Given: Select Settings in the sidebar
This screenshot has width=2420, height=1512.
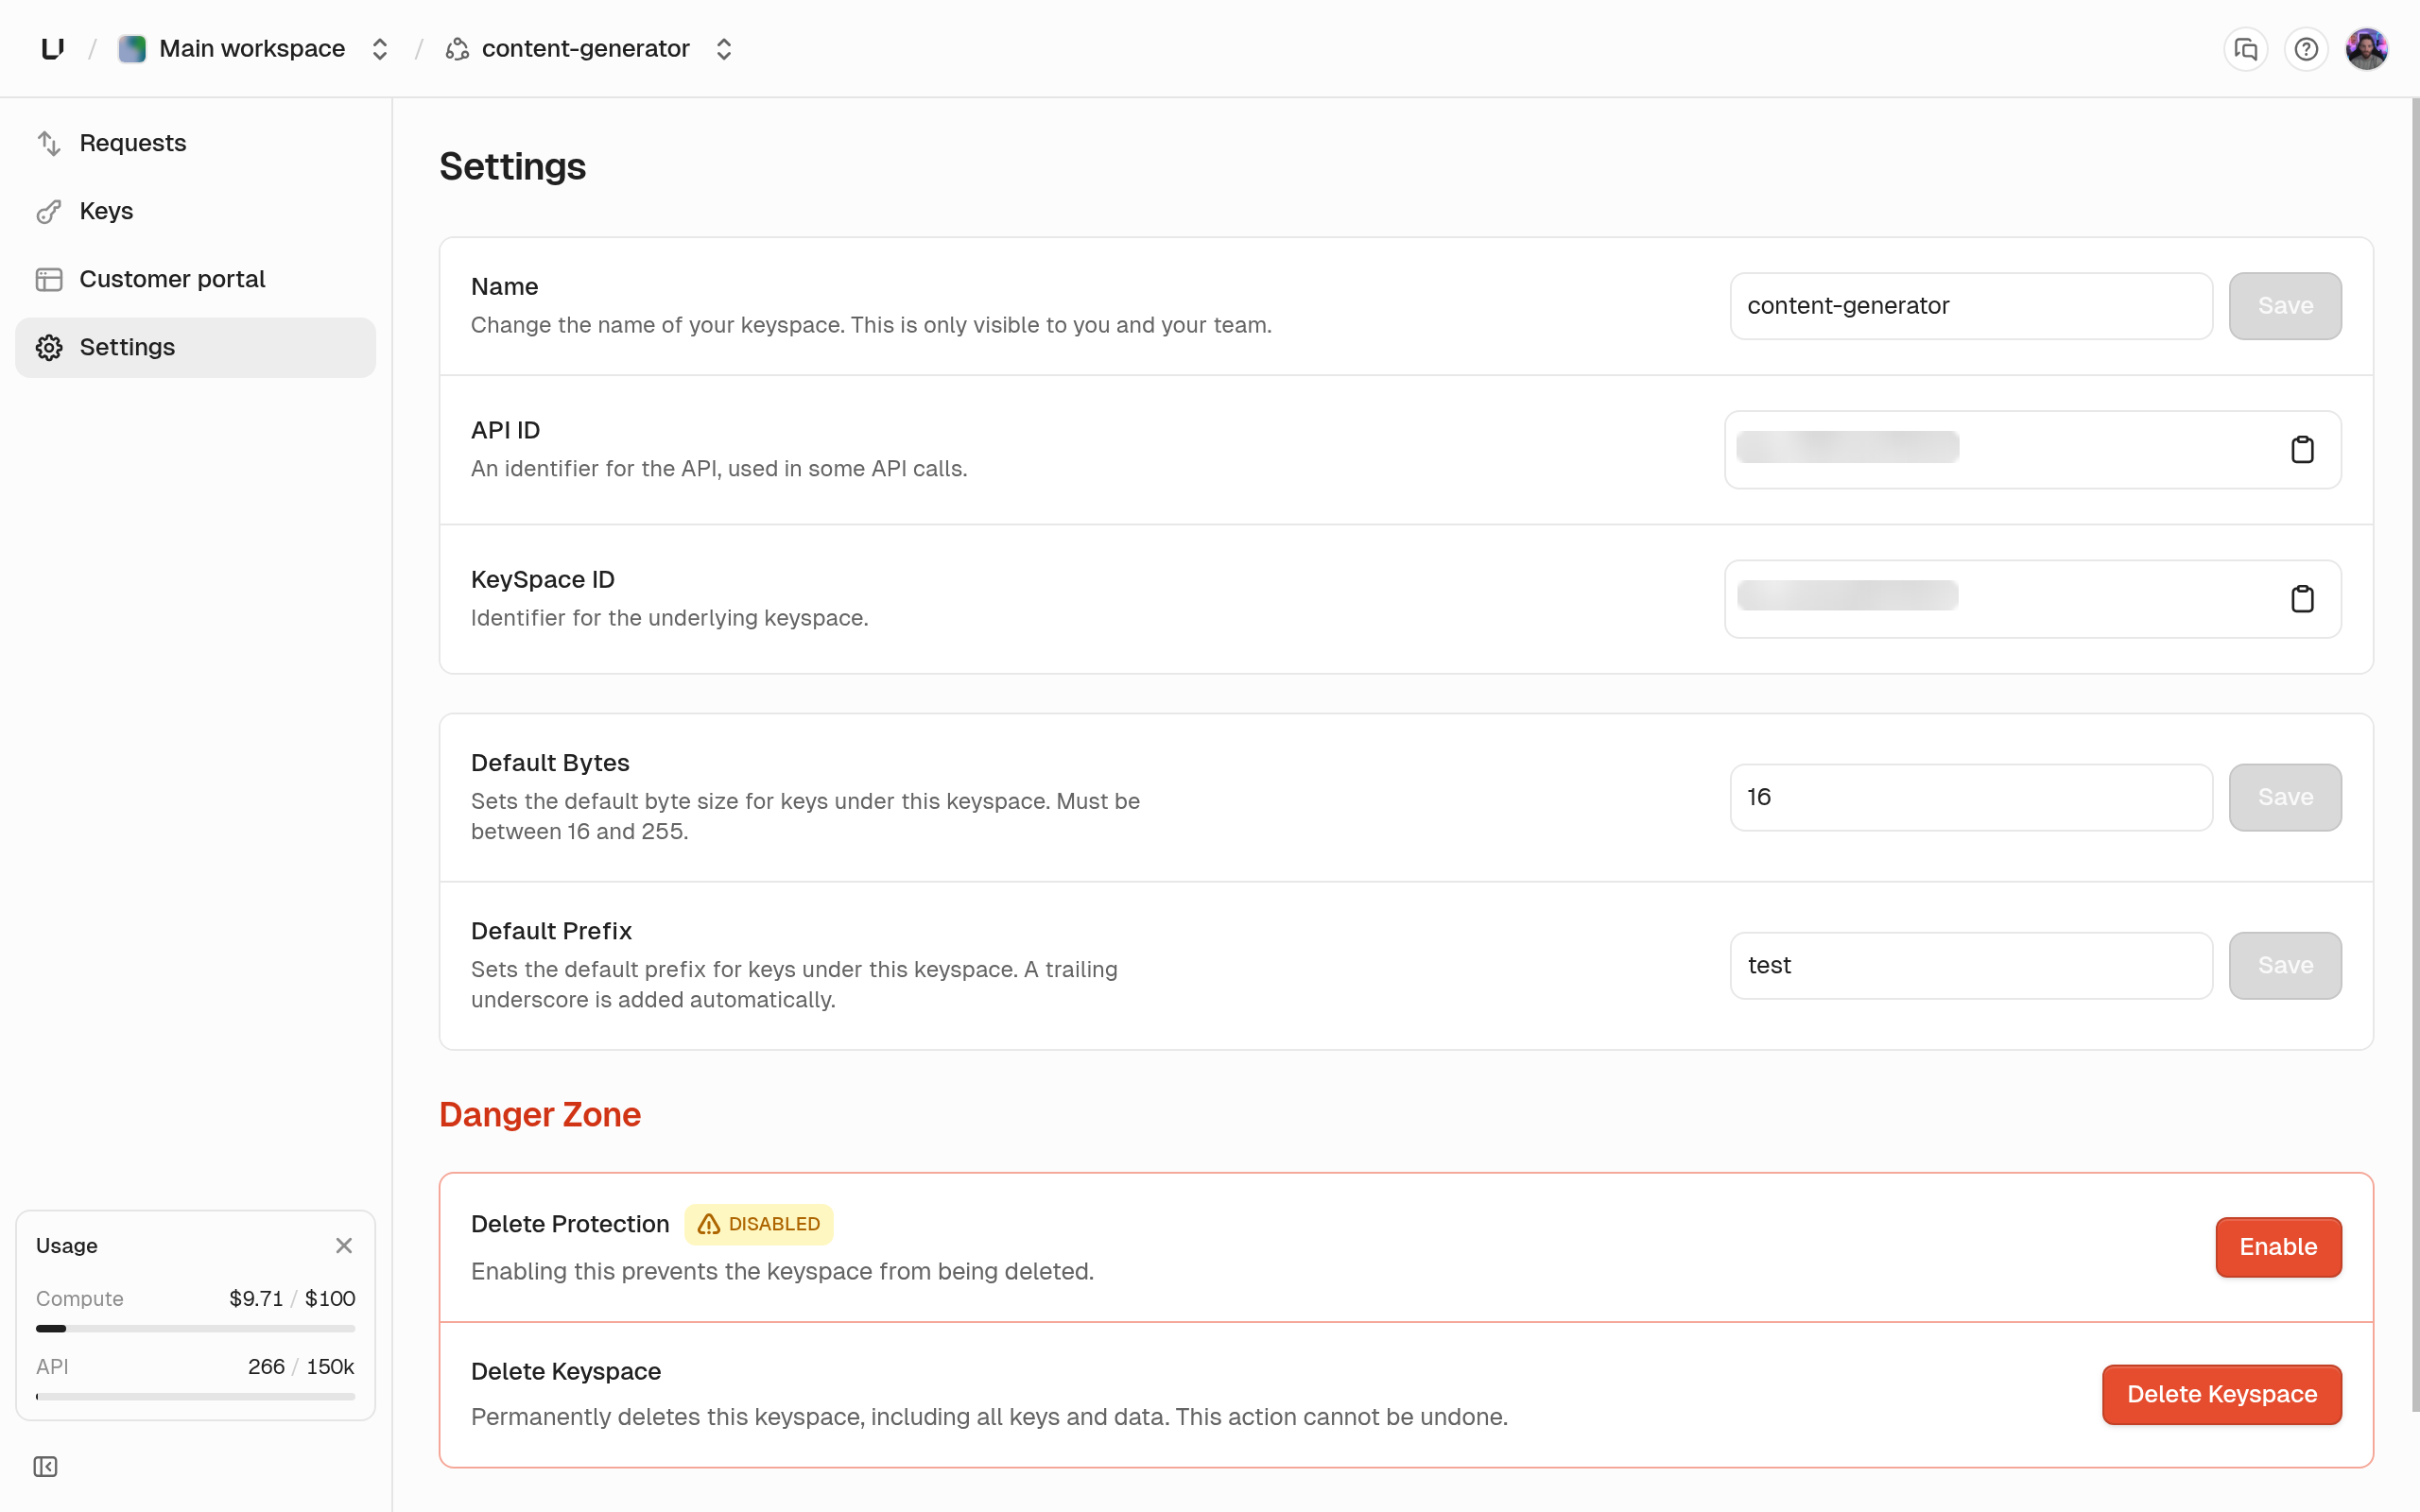Looking at the screenshot, I should coord(196,347).
